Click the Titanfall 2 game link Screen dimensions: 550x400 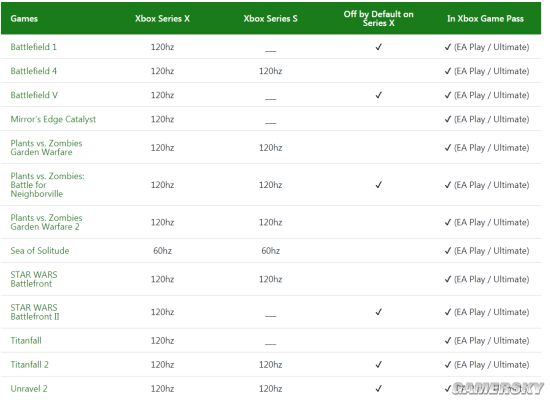[x=29, y=365]
